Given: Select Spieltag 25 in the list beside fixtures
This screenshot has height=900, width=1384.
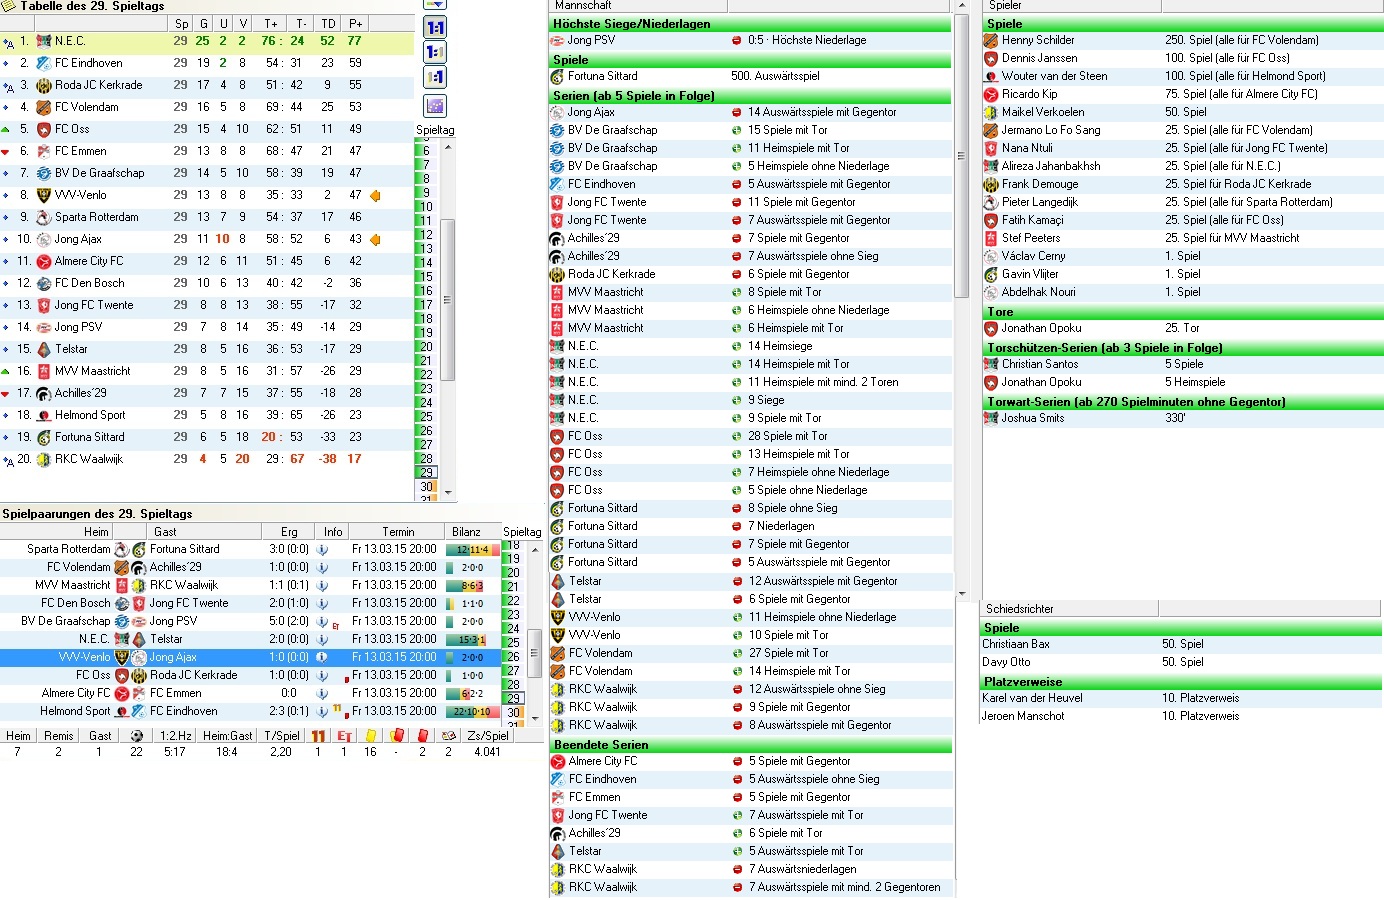Looking at the screenshot, I should click(513, 643).
